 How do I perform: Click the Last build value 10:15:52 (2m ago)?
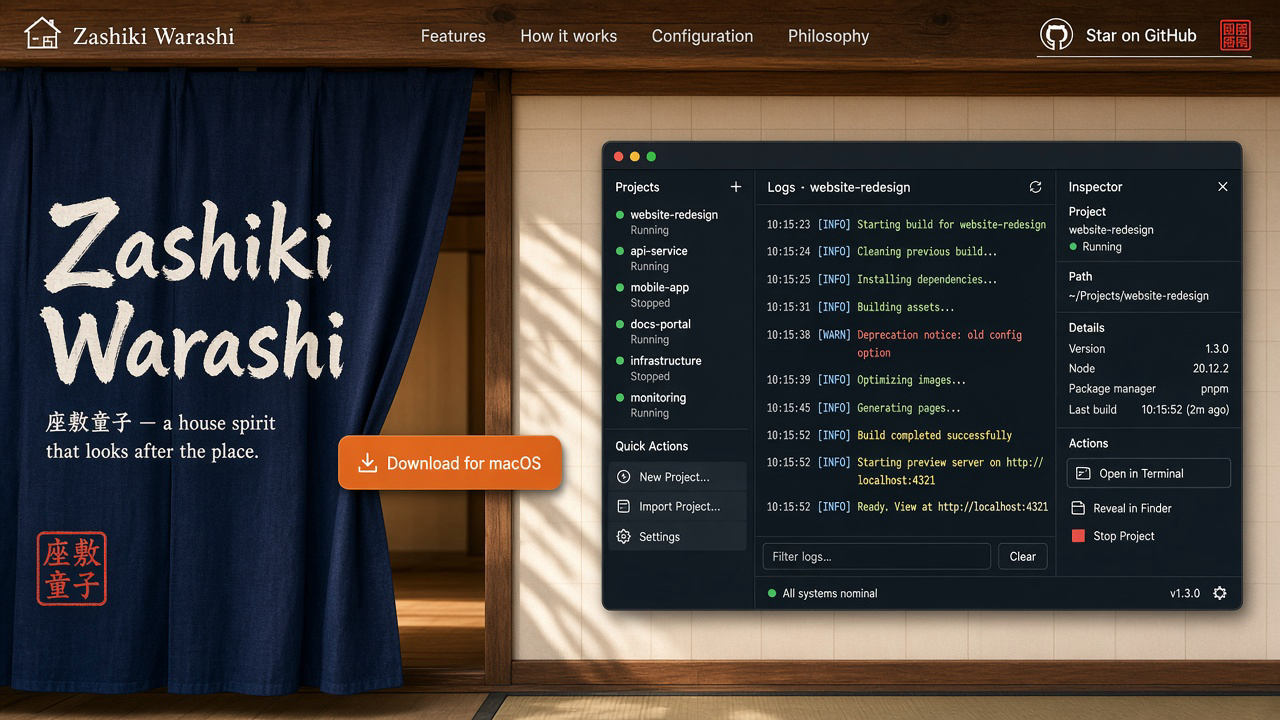tap(1185, 410)
